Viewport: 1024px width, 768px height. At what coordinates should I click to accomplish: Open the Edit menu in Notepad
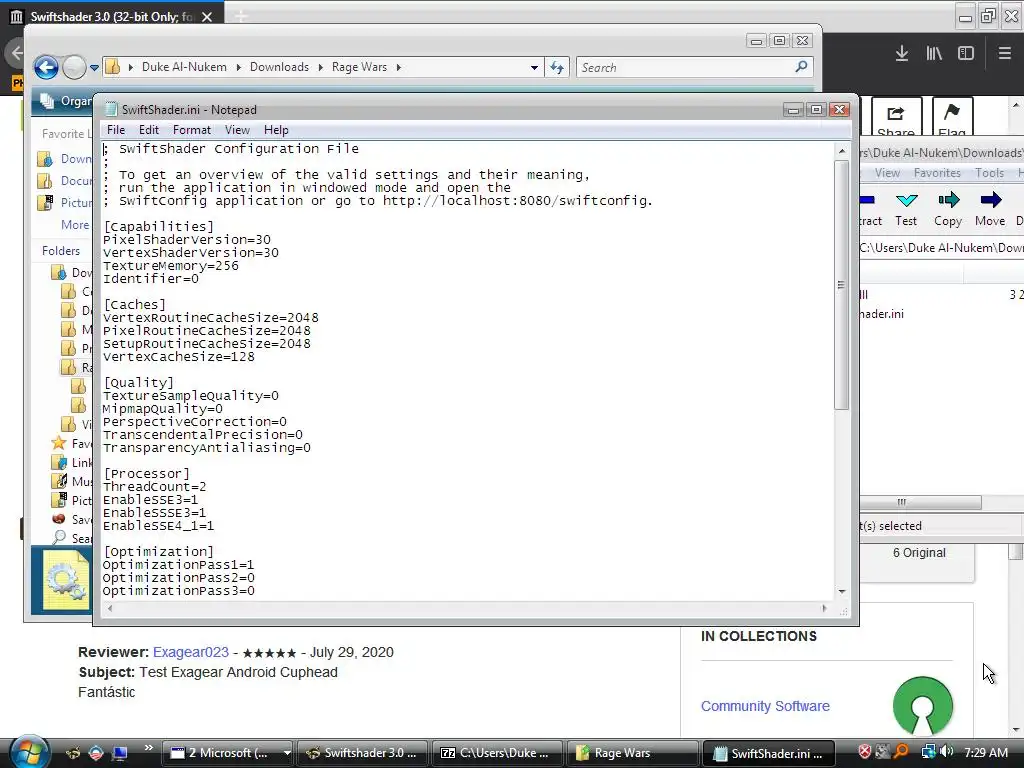(149, 130)
